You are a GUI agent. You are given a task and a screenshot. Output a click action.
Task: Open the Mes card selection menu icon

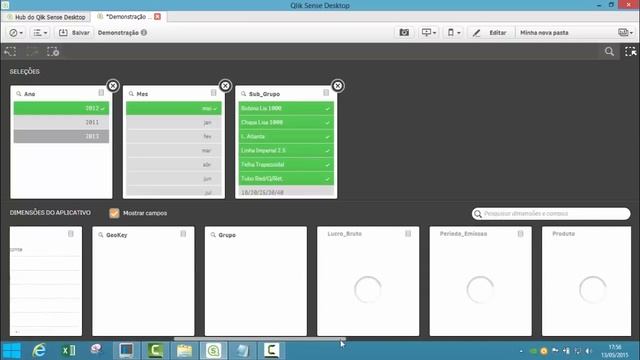click(x=213, y=93)
